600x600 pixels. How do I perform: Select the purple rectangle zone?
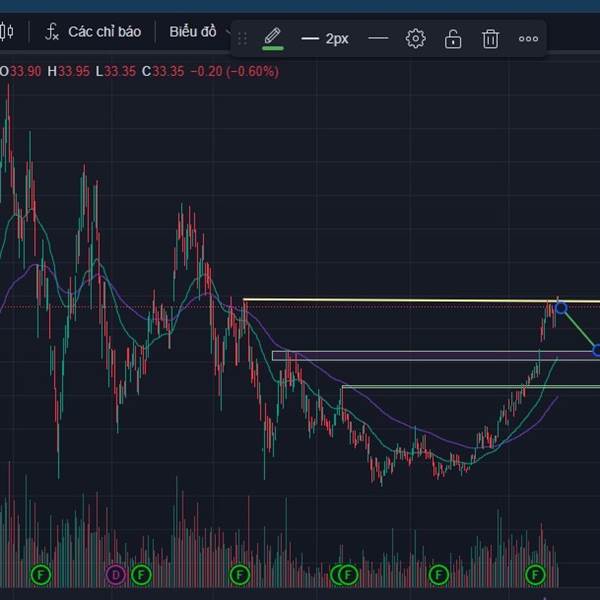point(436,356)
